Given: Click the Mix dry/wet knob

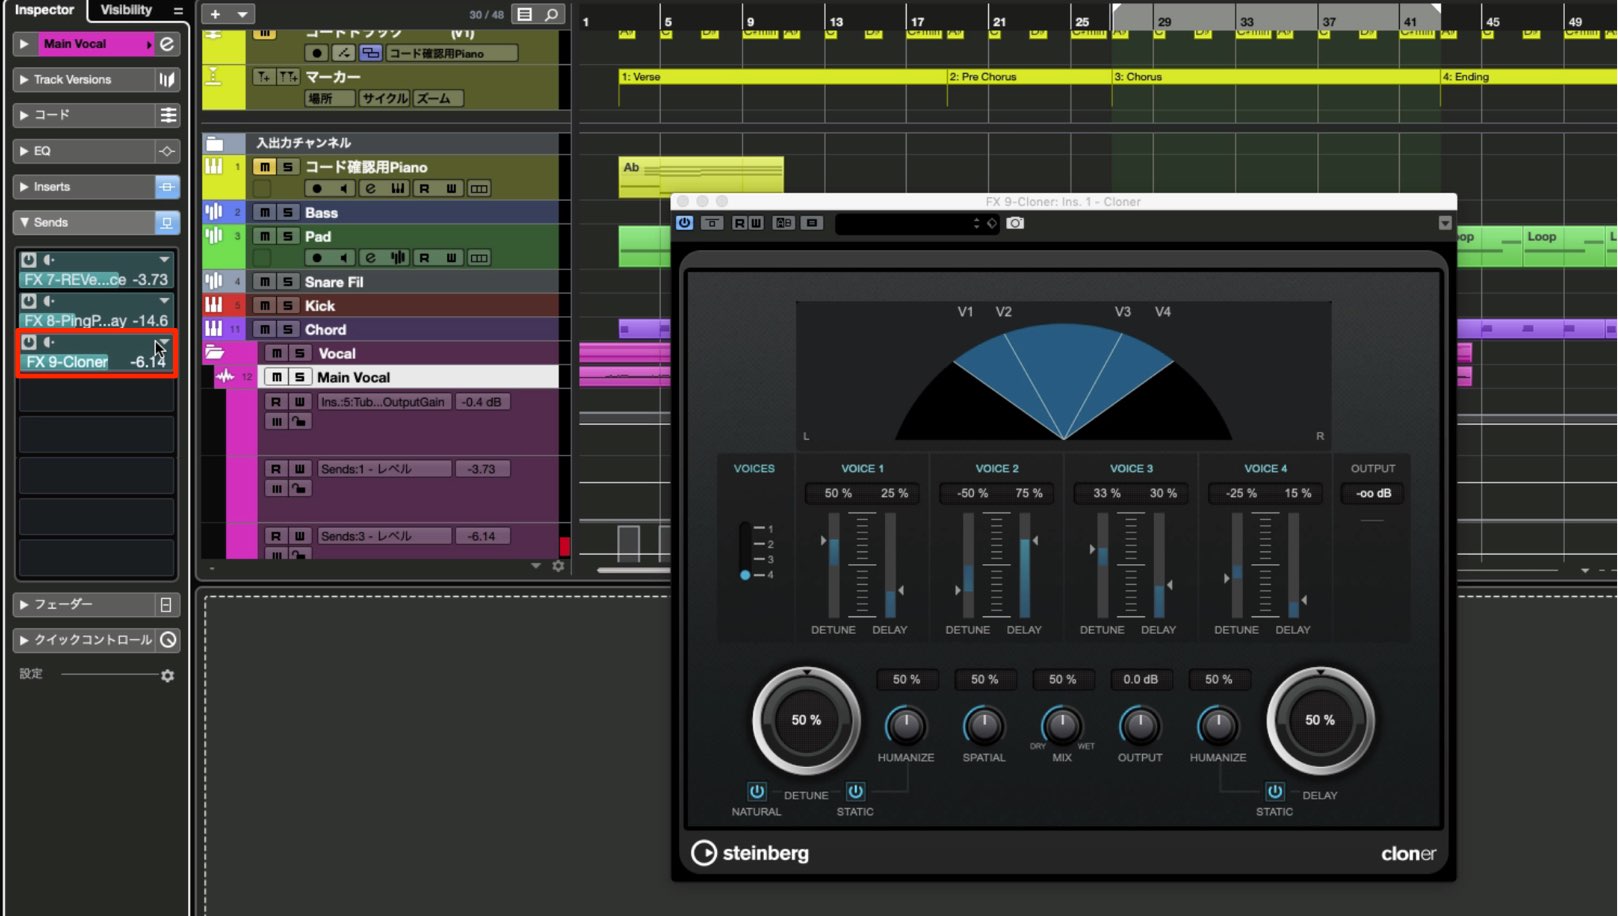Looking at the screenshot, I should [1062, 725].
